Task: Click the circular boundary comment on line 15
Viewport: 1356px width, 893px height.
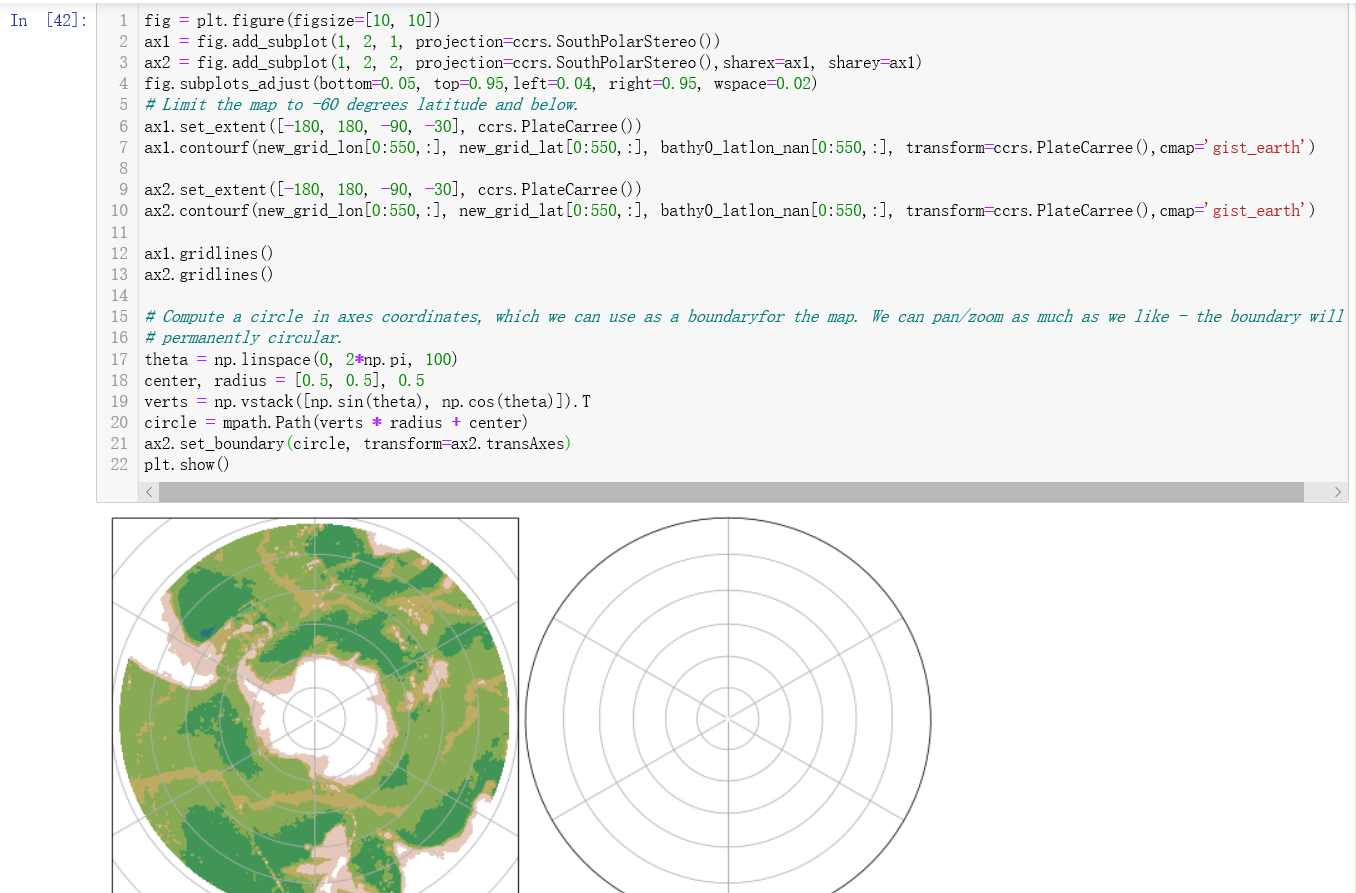Action: point(700,316)
